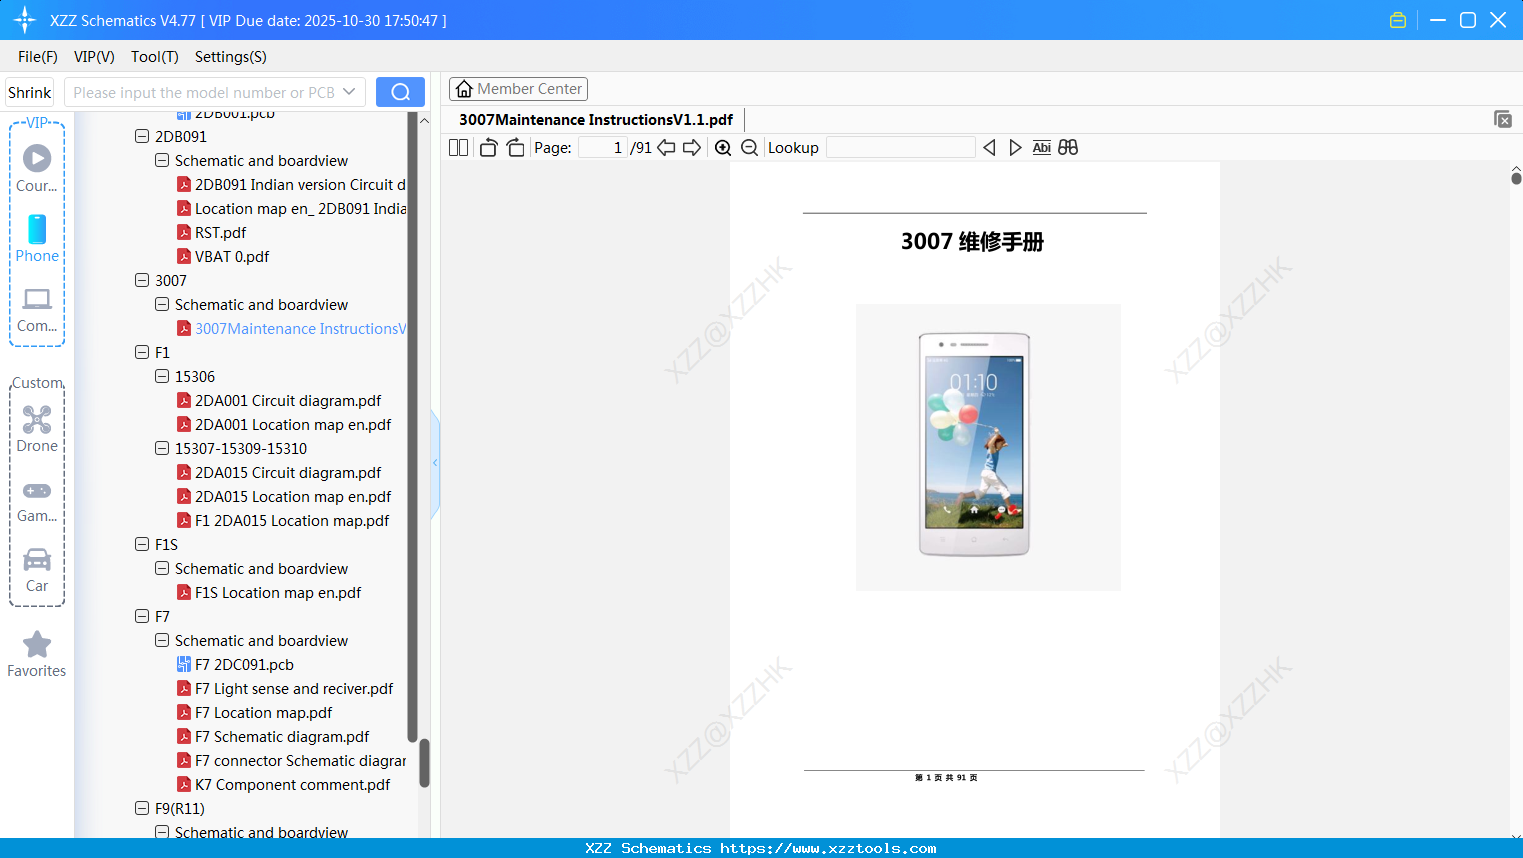
Task: Toggle the Abi match option
Action: [1041, 148]
